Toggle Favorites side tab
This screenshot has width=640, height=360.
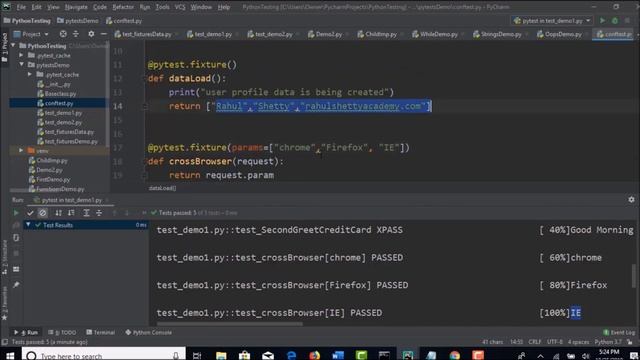pyautogui.click(x=4, y=303)
